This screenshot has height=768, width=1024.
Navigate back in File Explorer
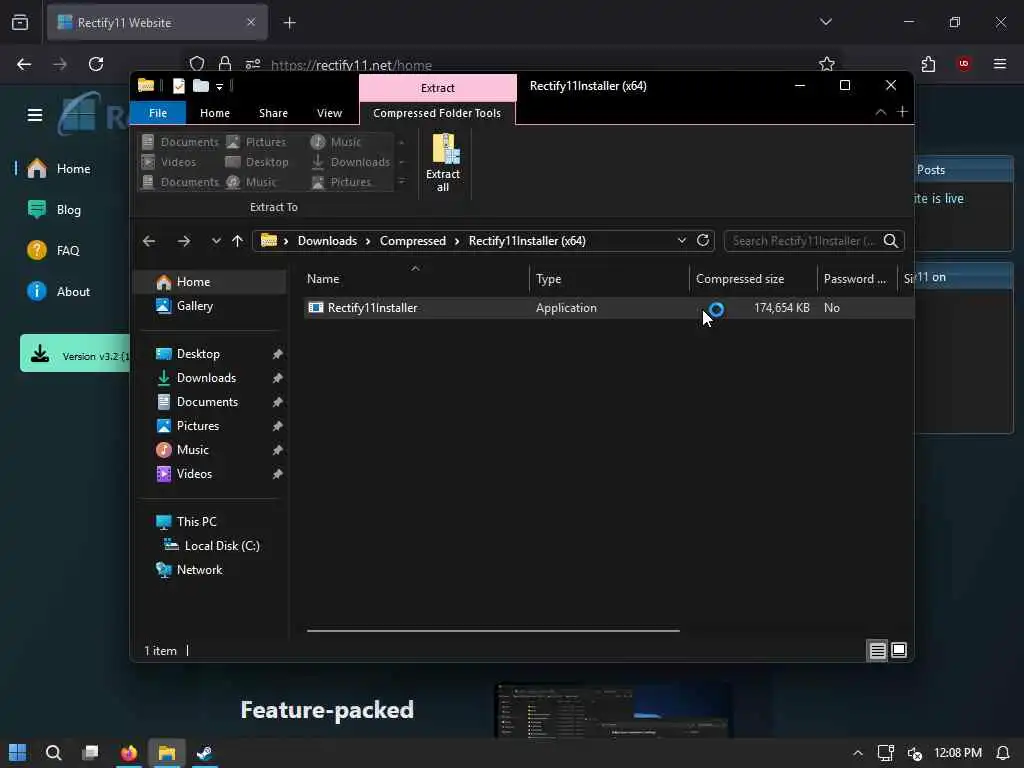click(x=149, y=241)
